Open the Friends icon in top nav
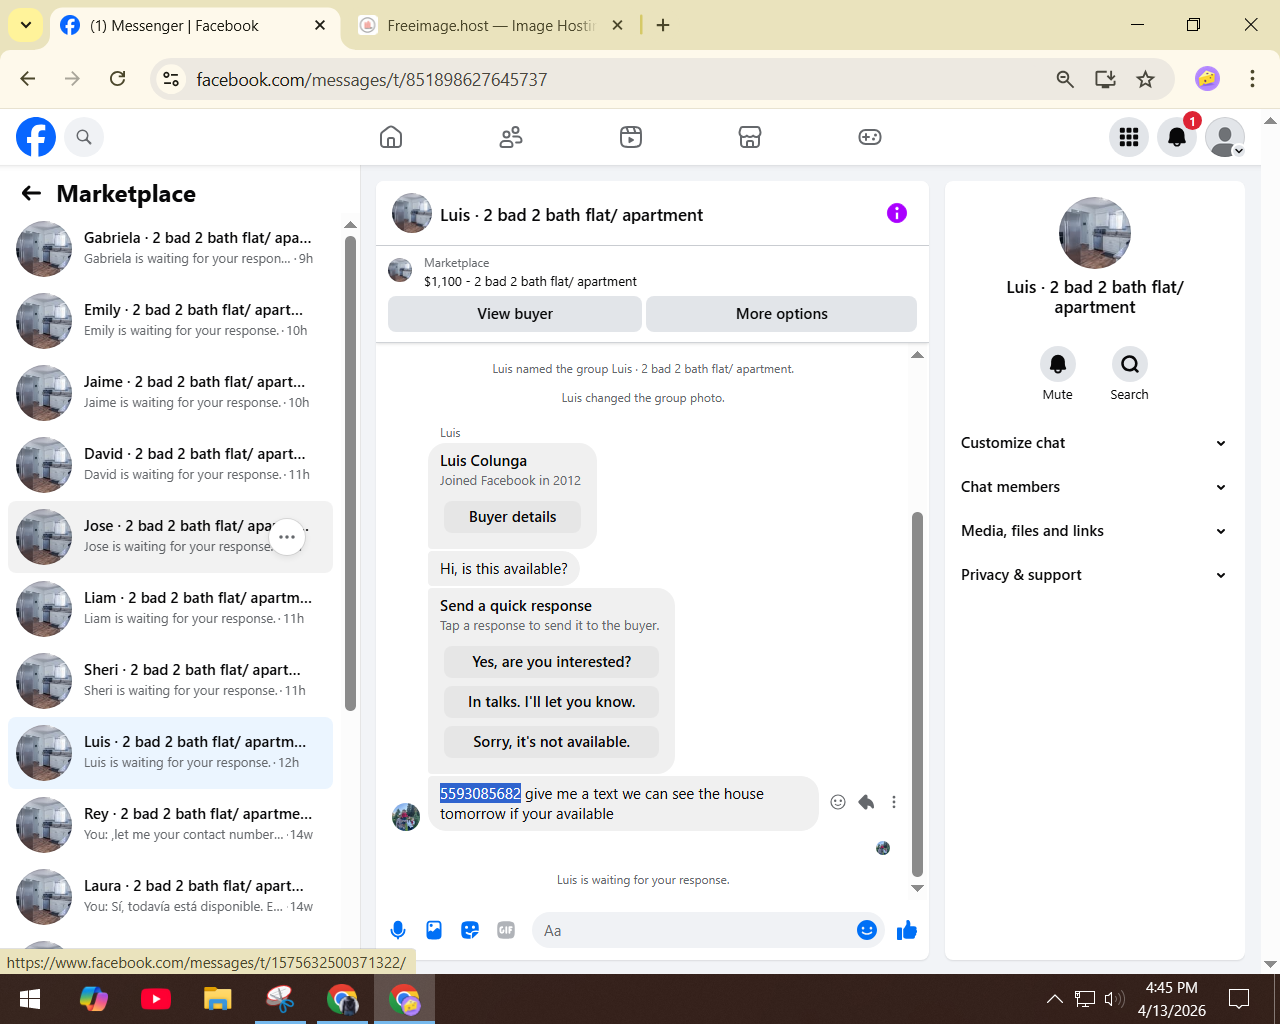This screenshot has height=1024, width=1280. 511,137
